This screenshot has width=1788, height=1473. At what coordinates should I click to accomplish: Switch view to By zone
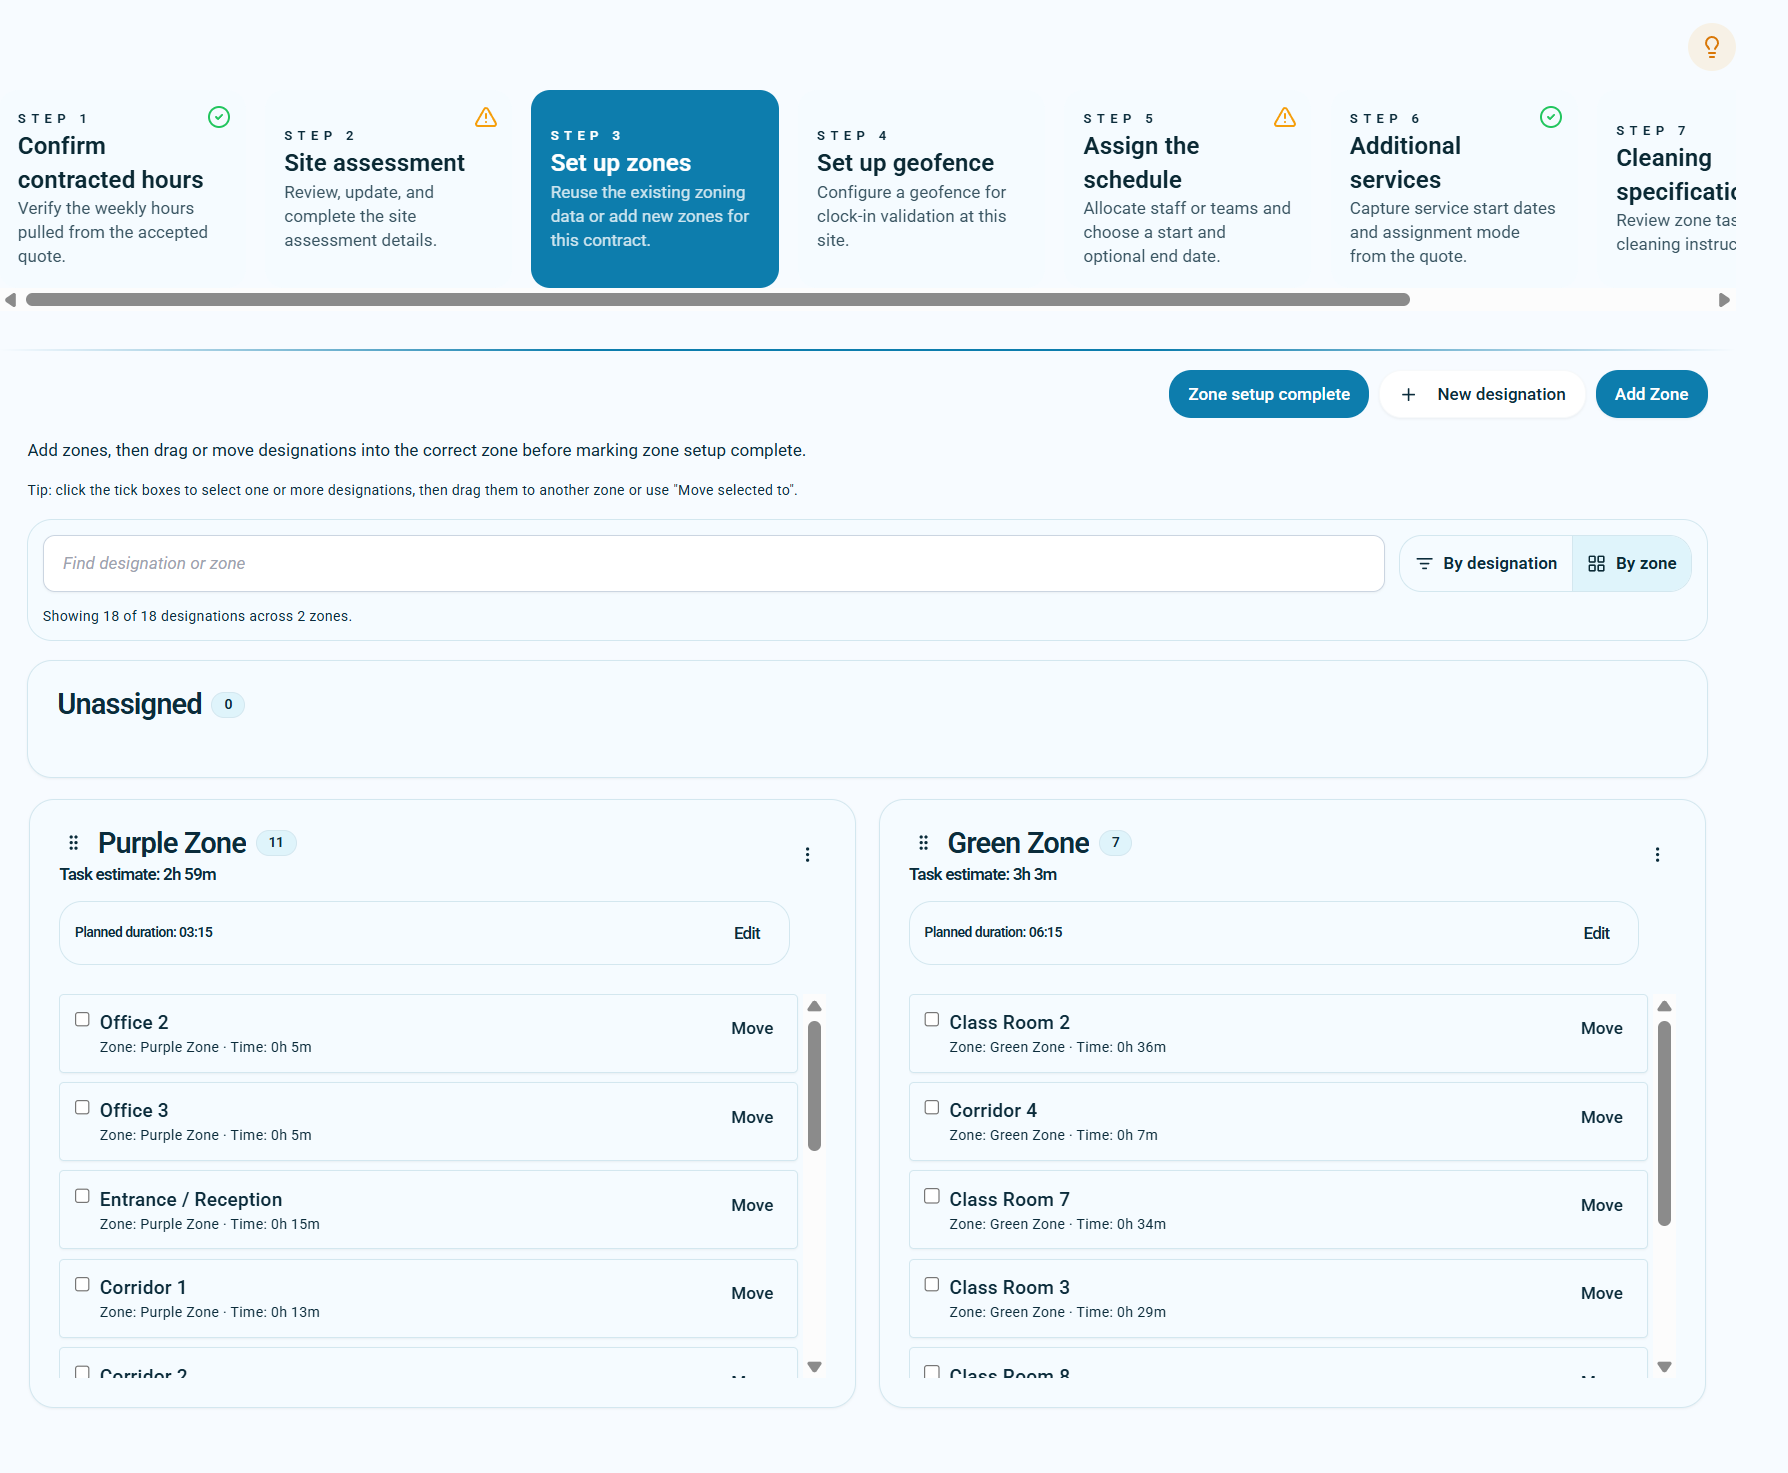(1632, 564)
